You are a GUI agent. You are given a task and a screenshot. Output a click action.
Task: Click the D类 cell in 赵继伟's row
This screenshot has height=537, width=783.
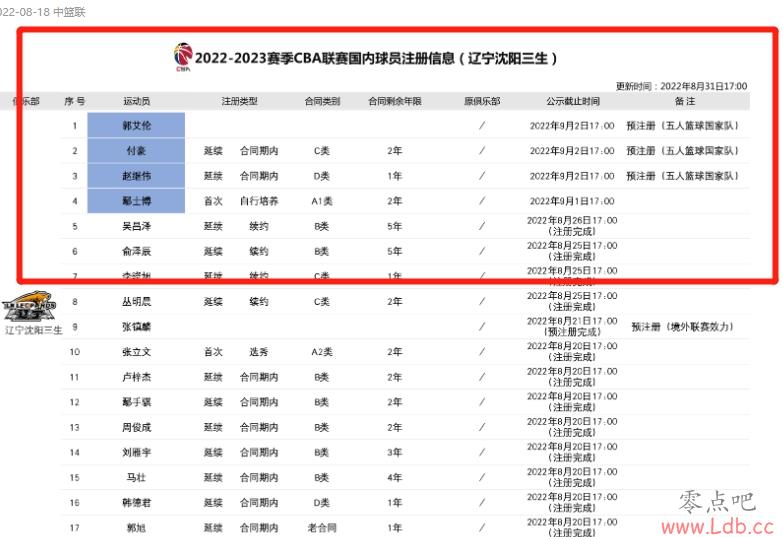coord(322,176)
